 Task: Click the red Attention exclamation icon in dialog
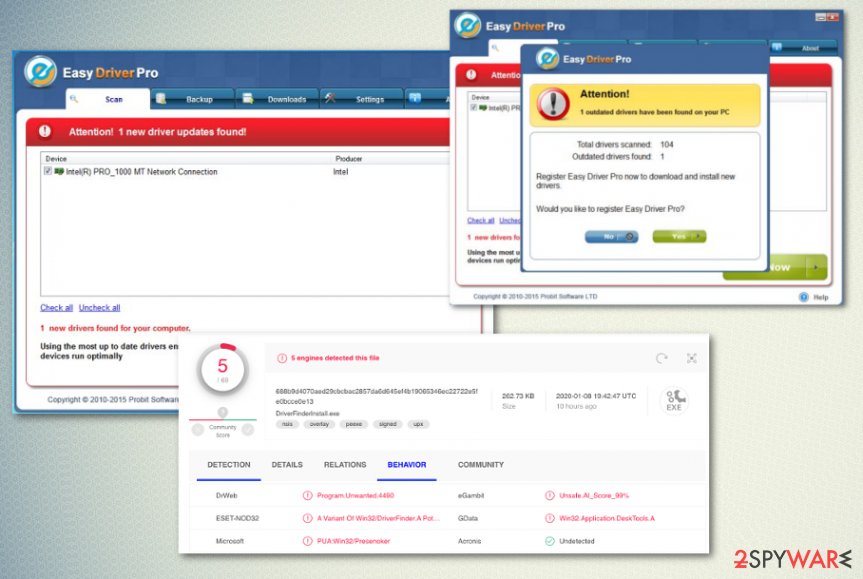click(553, 103)
